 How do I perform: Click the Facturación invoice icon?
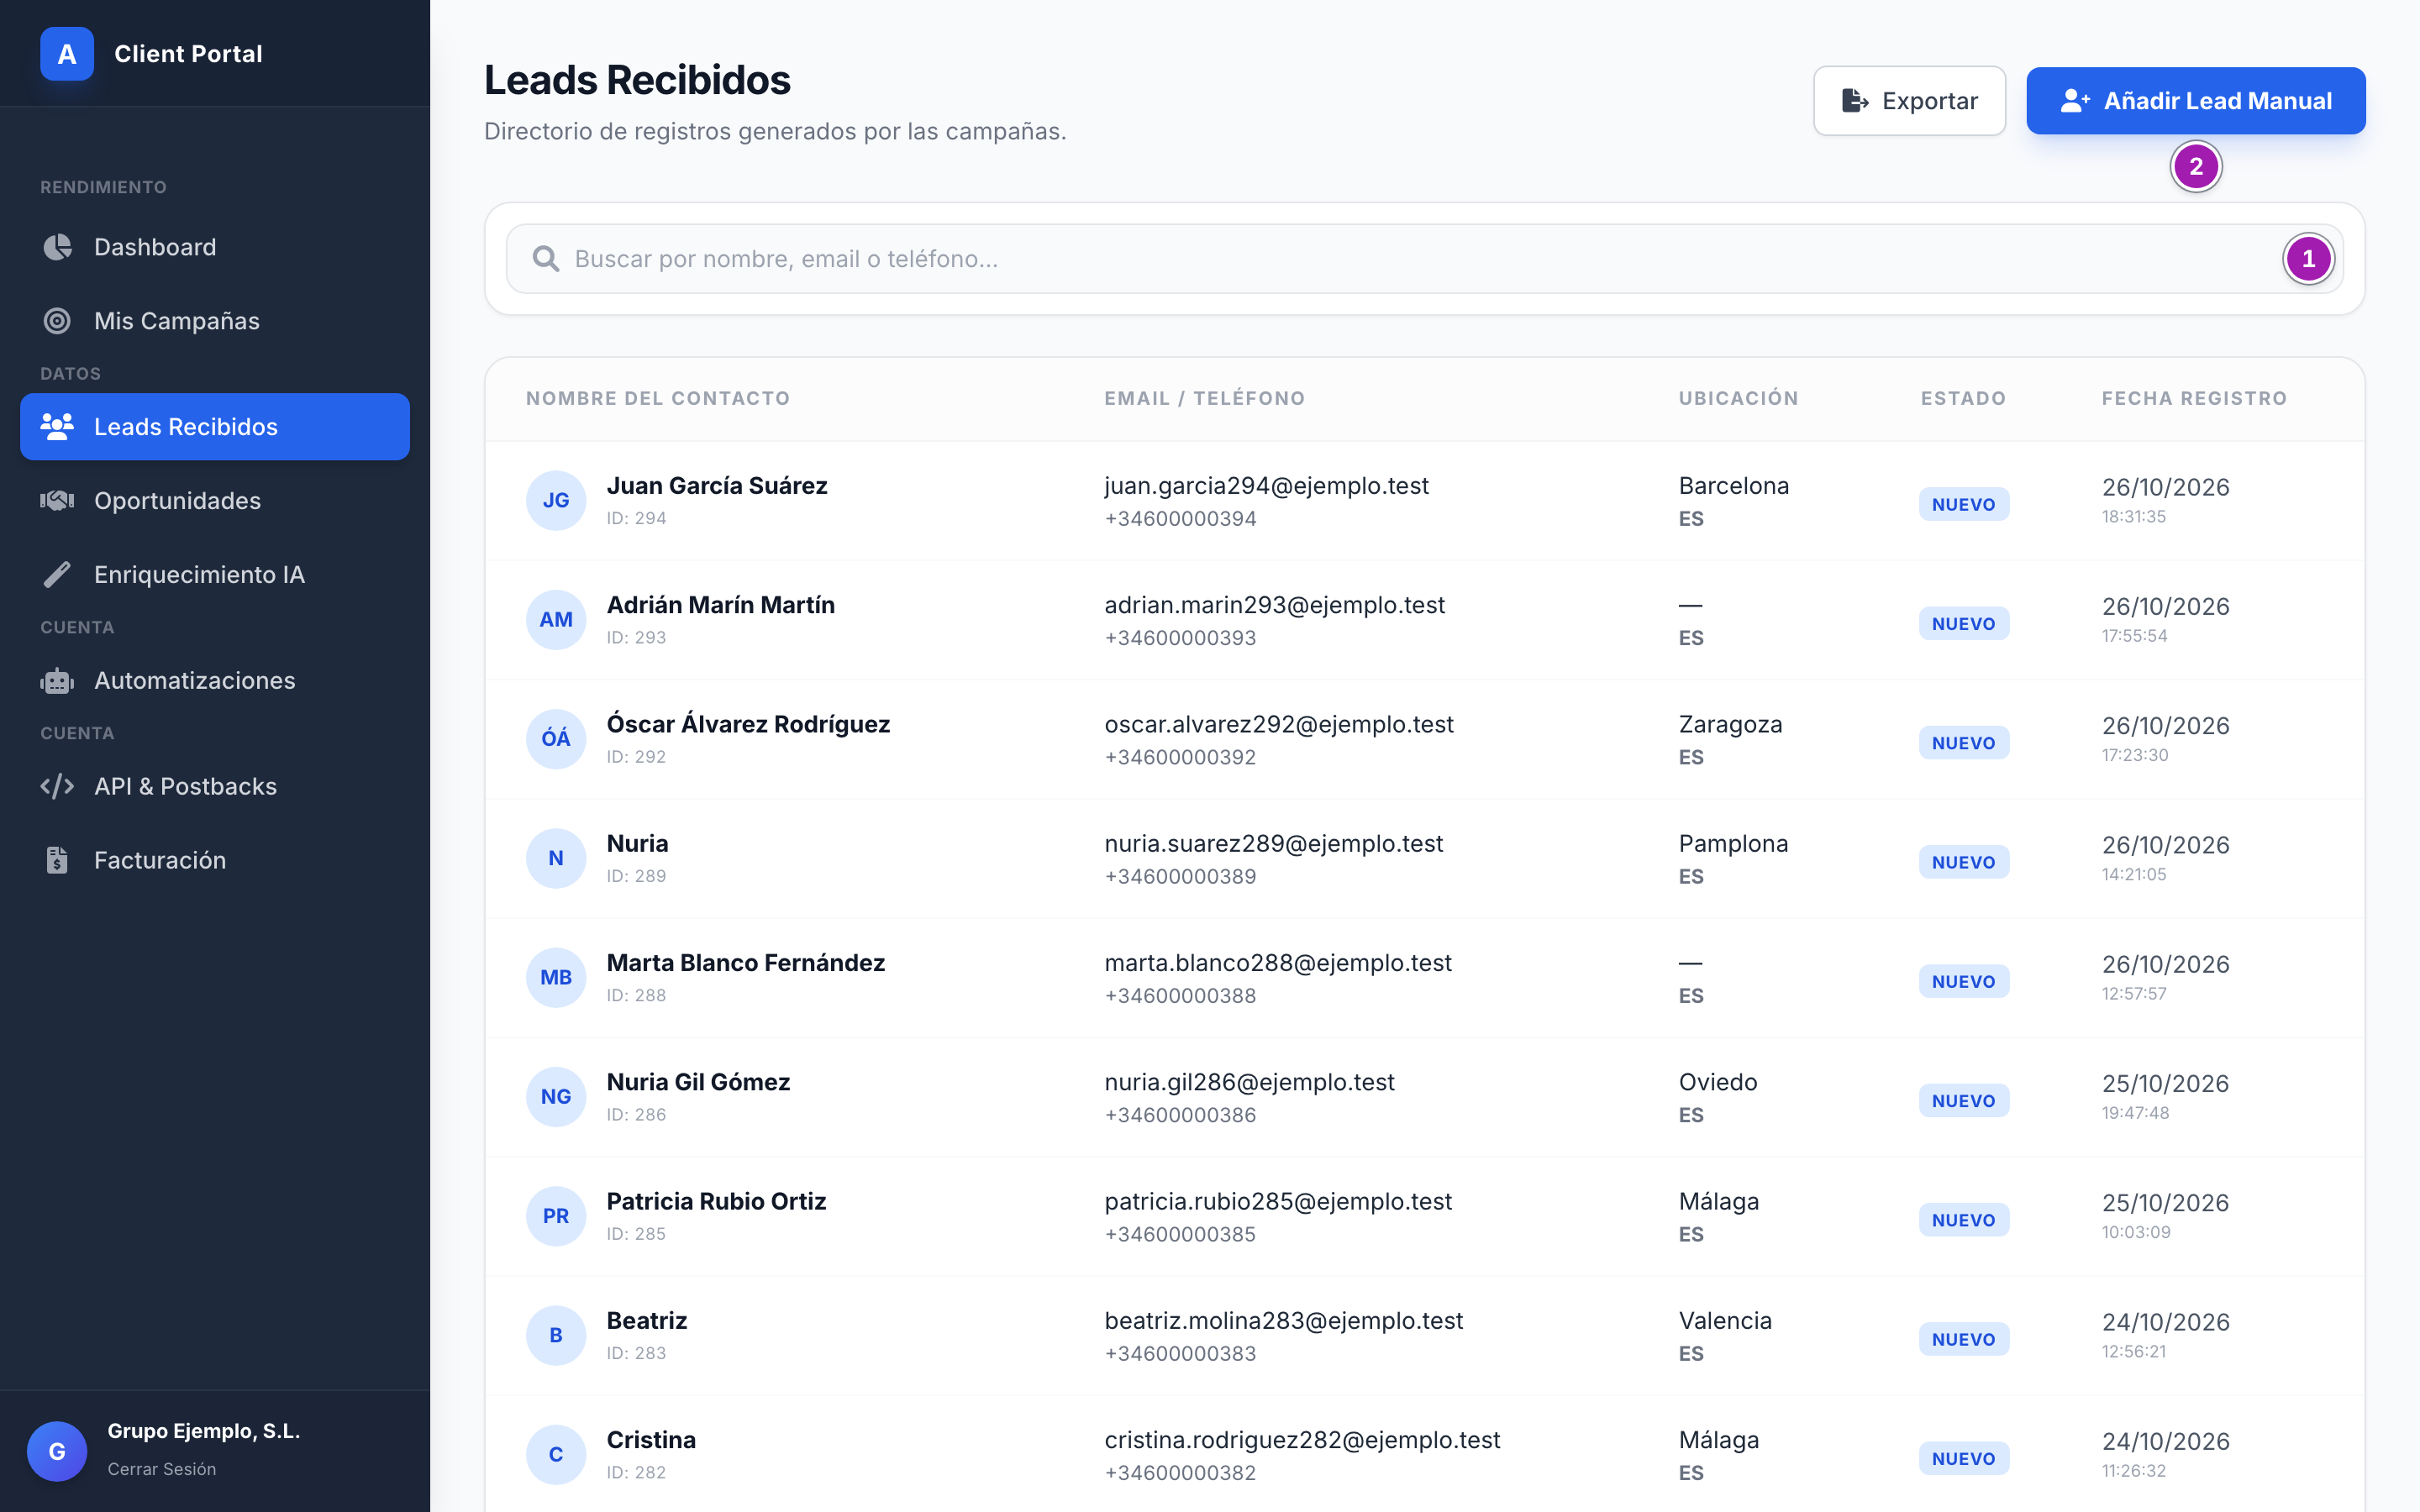tap(57, 861)
